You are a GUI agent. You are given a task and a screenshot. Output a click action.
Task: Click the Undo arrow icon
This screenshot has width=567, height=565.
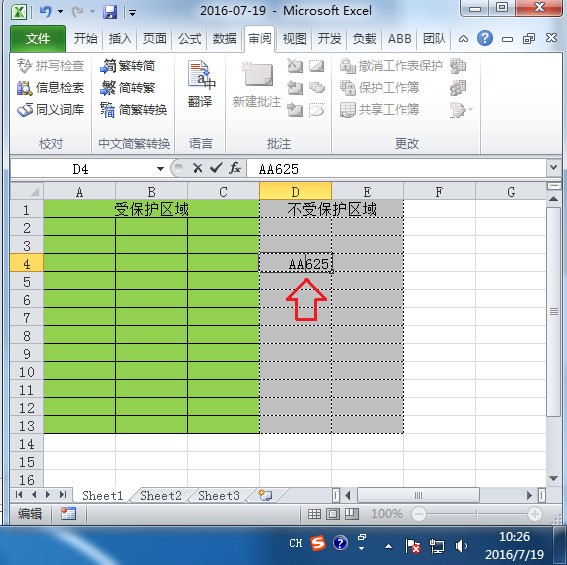click(46, 12)
